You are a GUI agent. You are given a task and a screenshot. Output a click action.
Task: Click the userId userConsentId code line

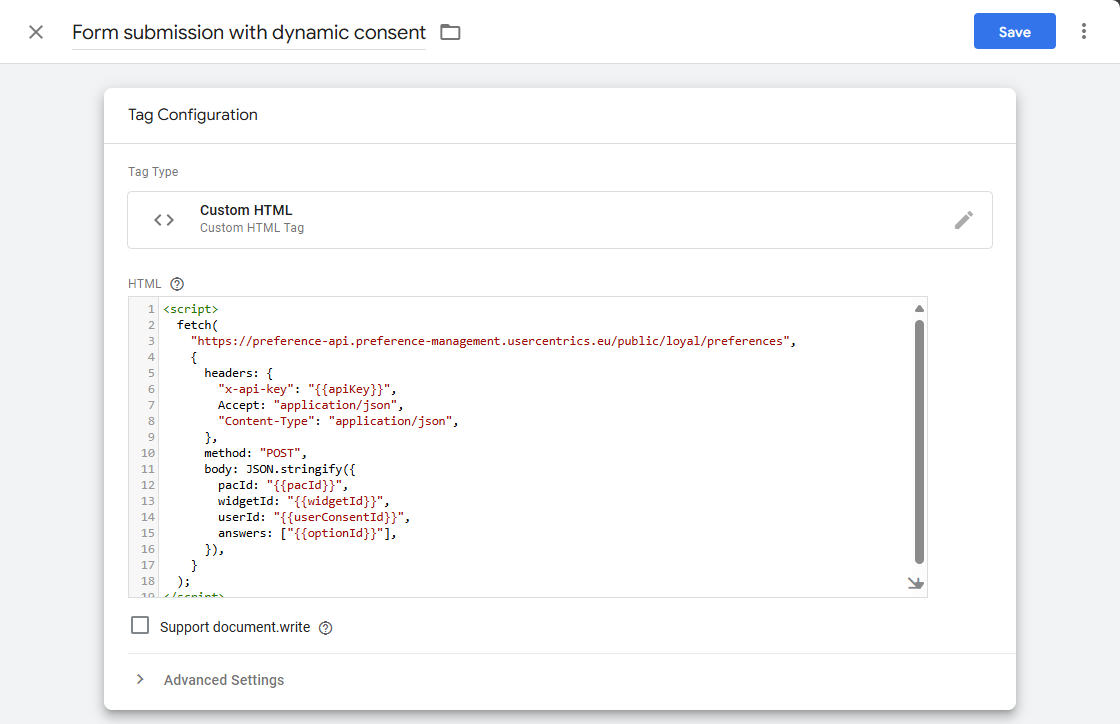314,517
